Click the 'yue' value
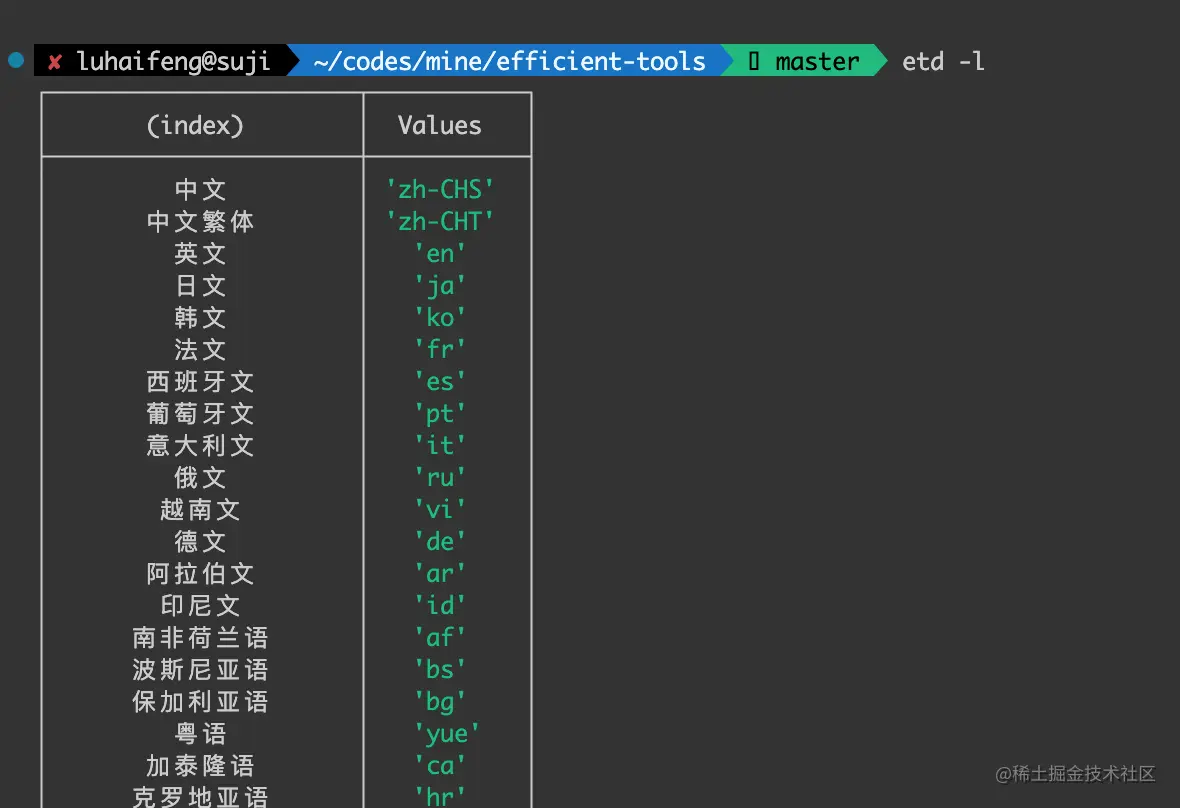The width and height of the screenshot is (1180, 808). (447, 734)
